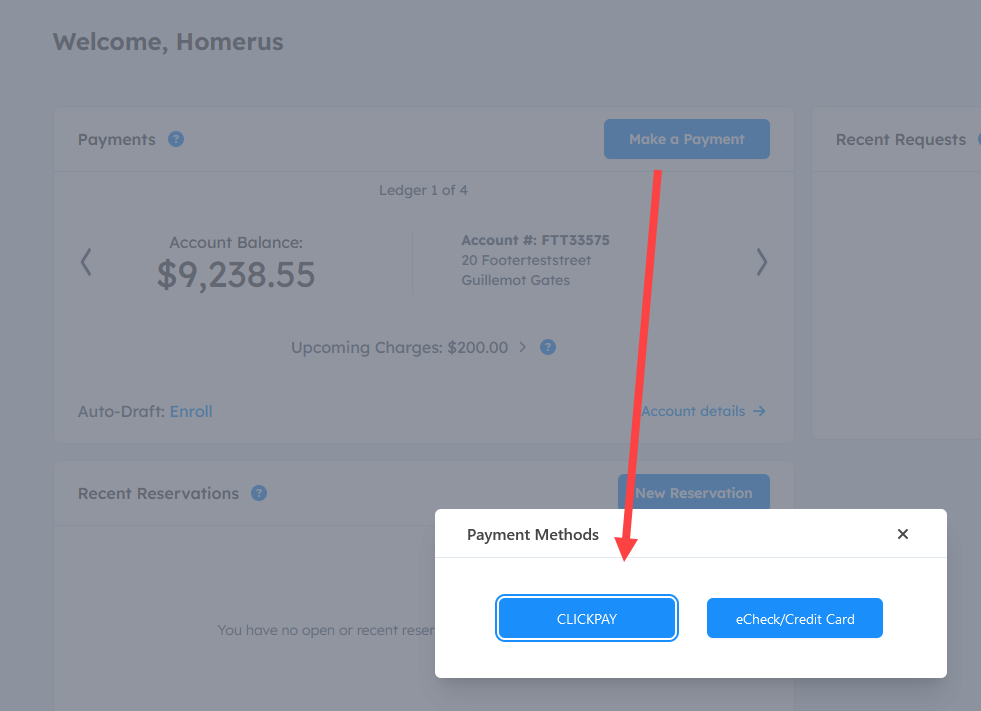981x711 pixels.
Task: Click the Make a Payment button
Action: coord(686,139)
